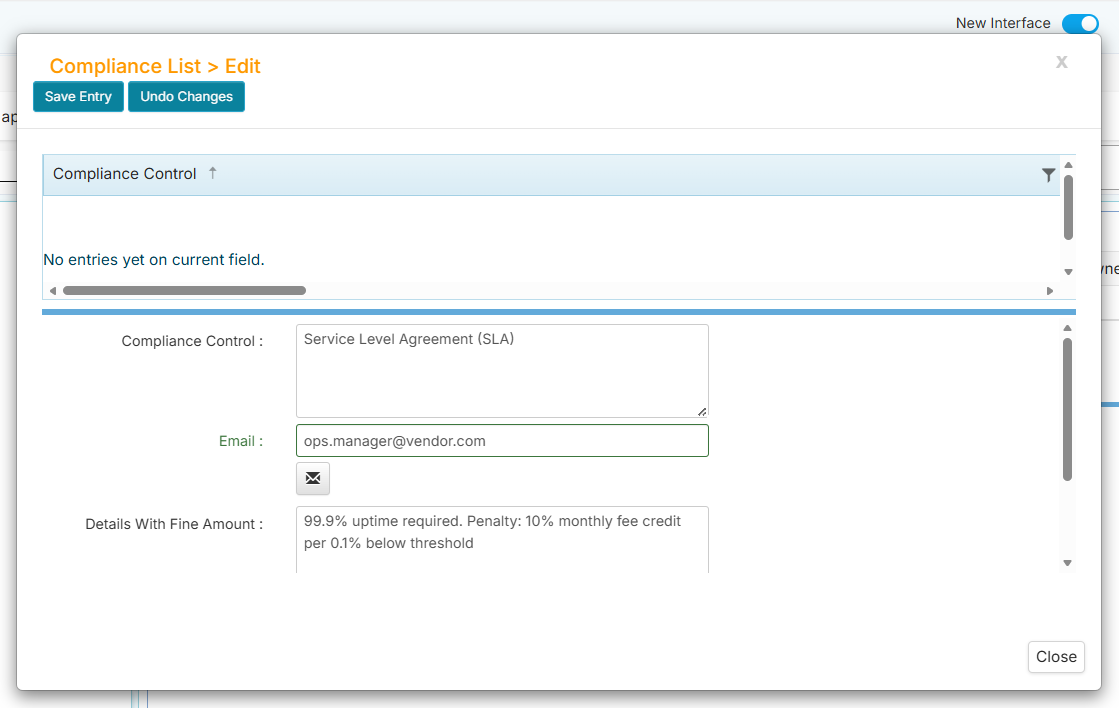Open the Compliance Control column filter

[x=1048, y=174]
